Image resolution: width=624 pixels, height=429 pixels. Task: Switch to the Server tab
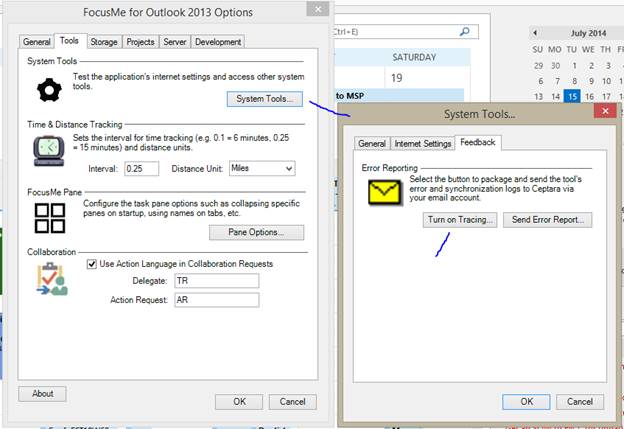pos(175,42)
